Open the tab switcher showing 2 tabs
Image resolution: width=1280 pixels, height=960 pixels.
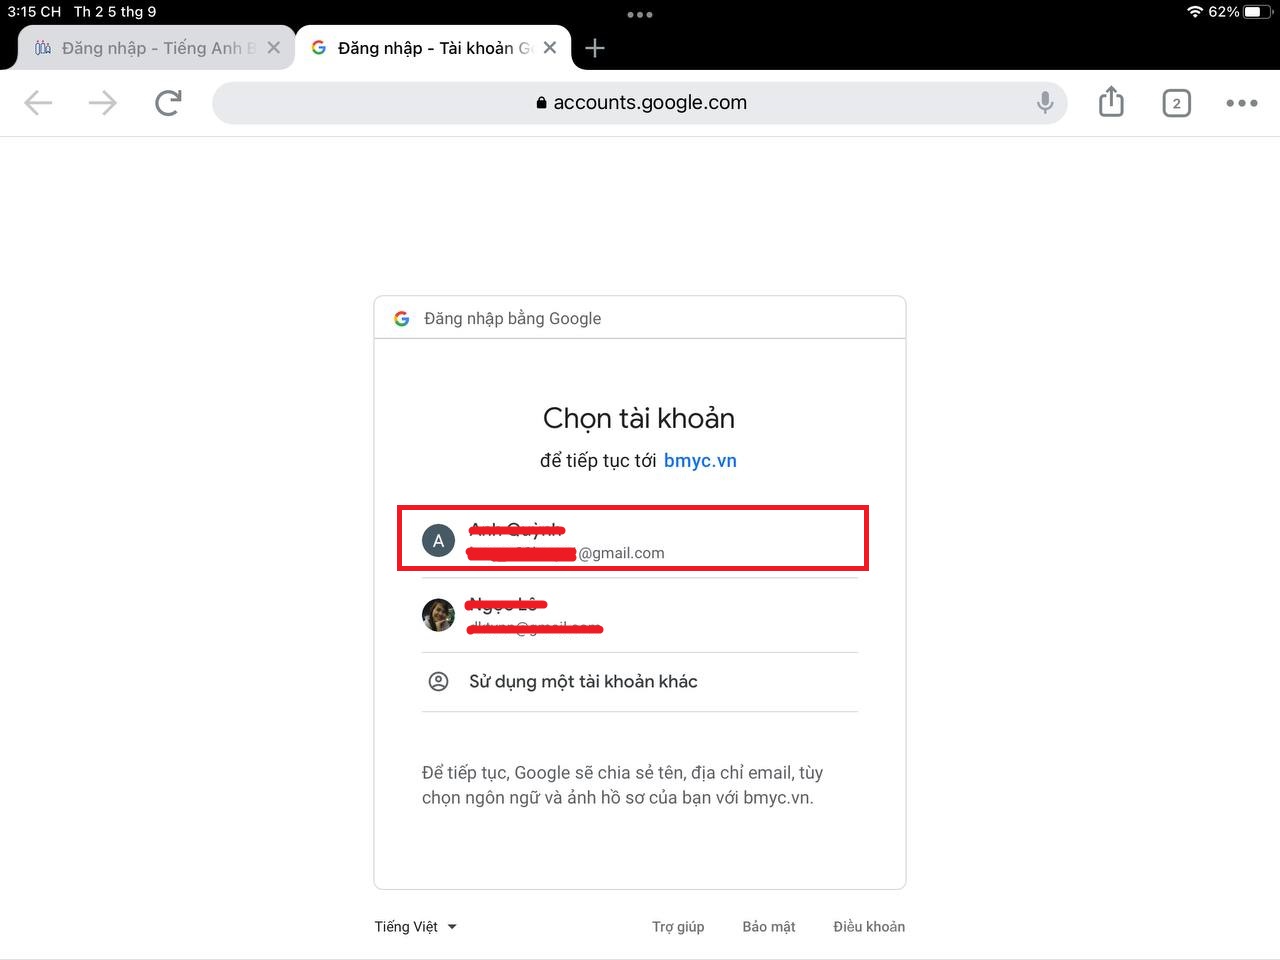[1176, 102]
